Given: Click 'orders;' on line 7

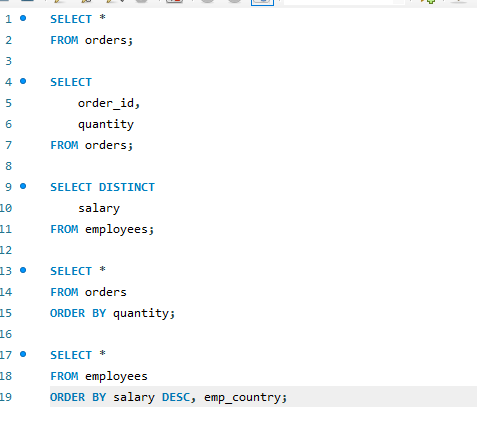Looking at the screenshot, I should coord(109,145).
